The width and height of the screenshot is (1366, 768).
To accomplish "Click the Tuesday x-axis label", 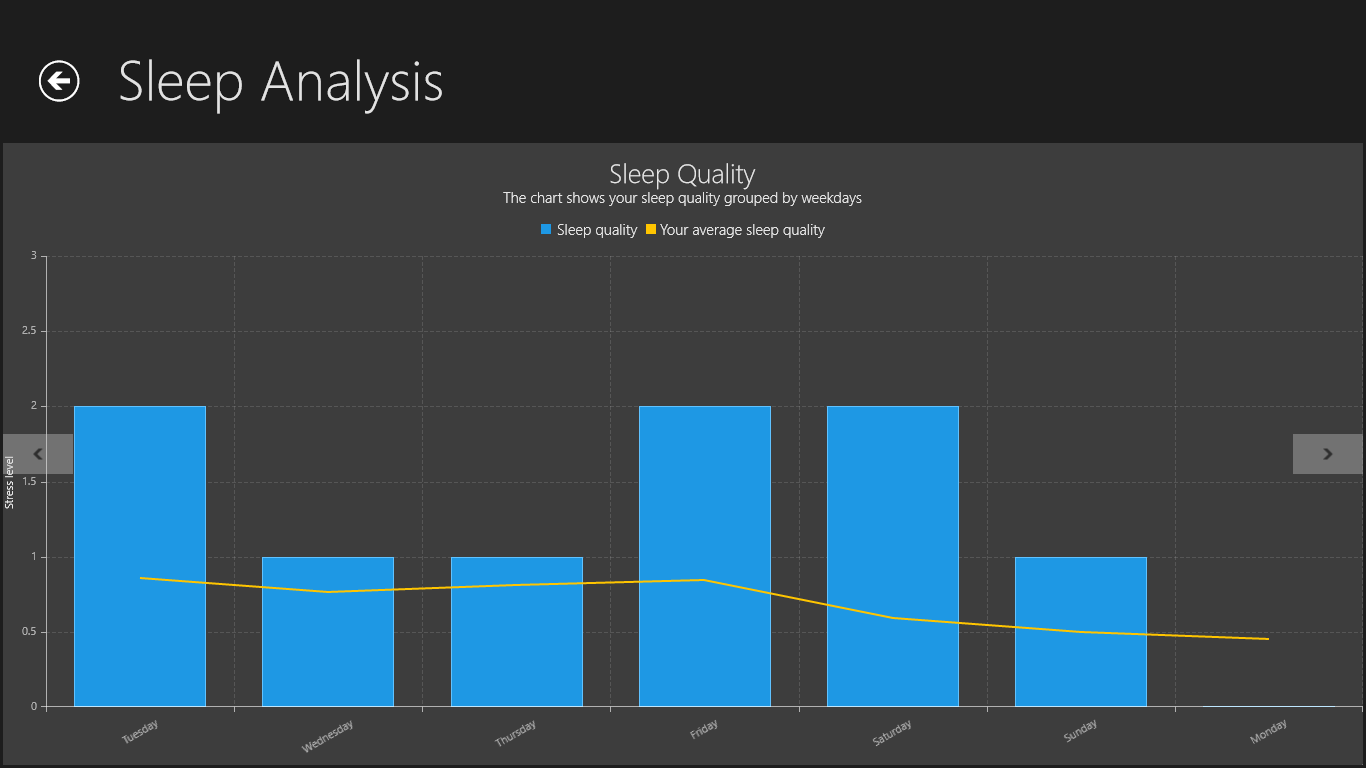I will point(140,732).
